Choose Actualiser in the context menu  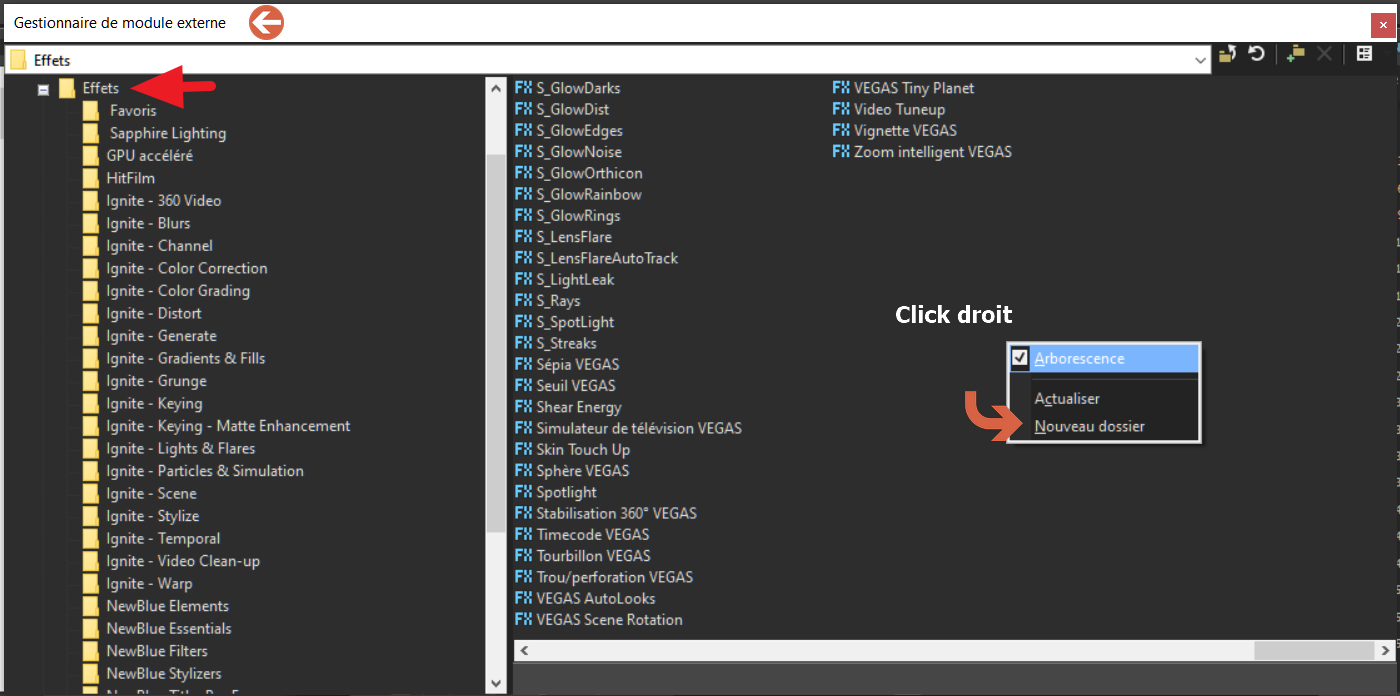point(1103,398)
